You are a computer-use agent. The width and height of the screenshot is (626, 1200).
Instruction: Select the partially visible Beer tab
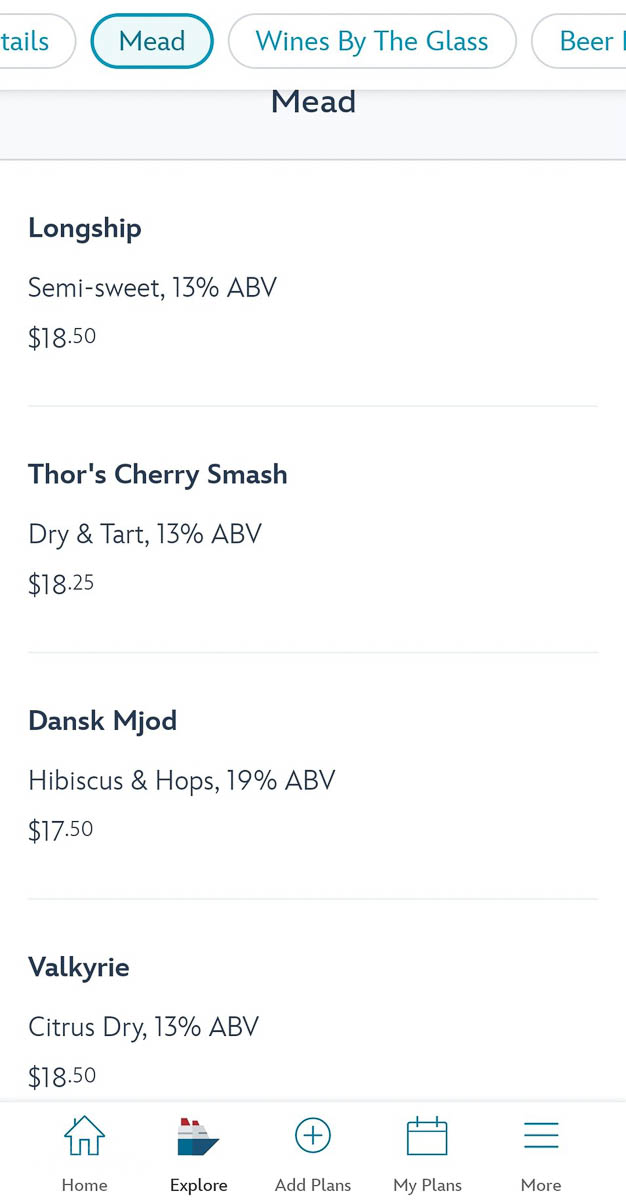click(x=579, y=41)
